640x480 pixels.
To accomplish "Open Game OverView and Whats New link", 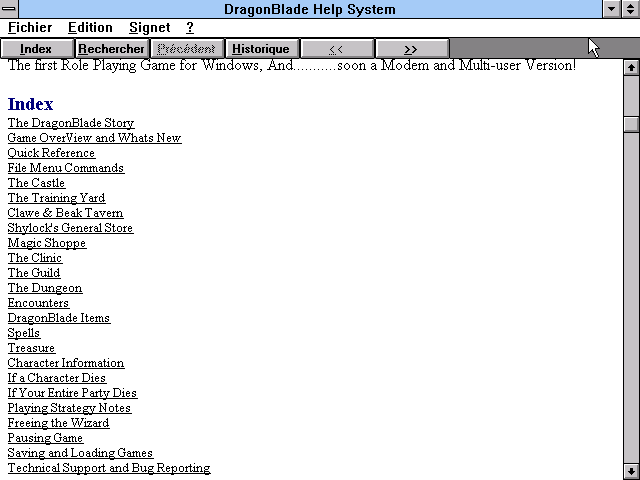I will (94, 138).
